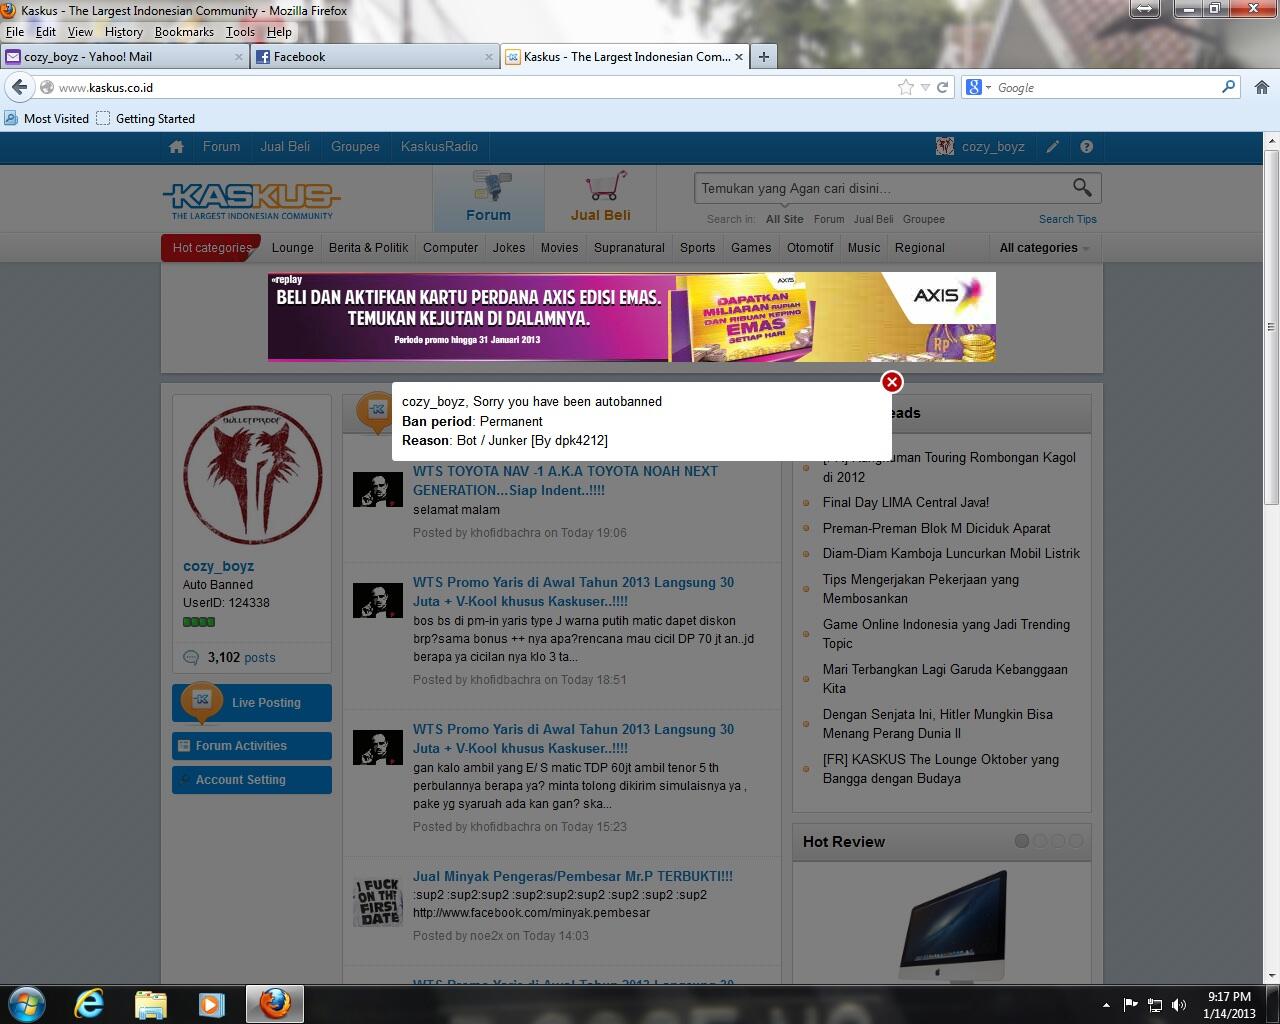
Task: Show hidden tray icons arrow
Action: click(x=1106, y=1005)
